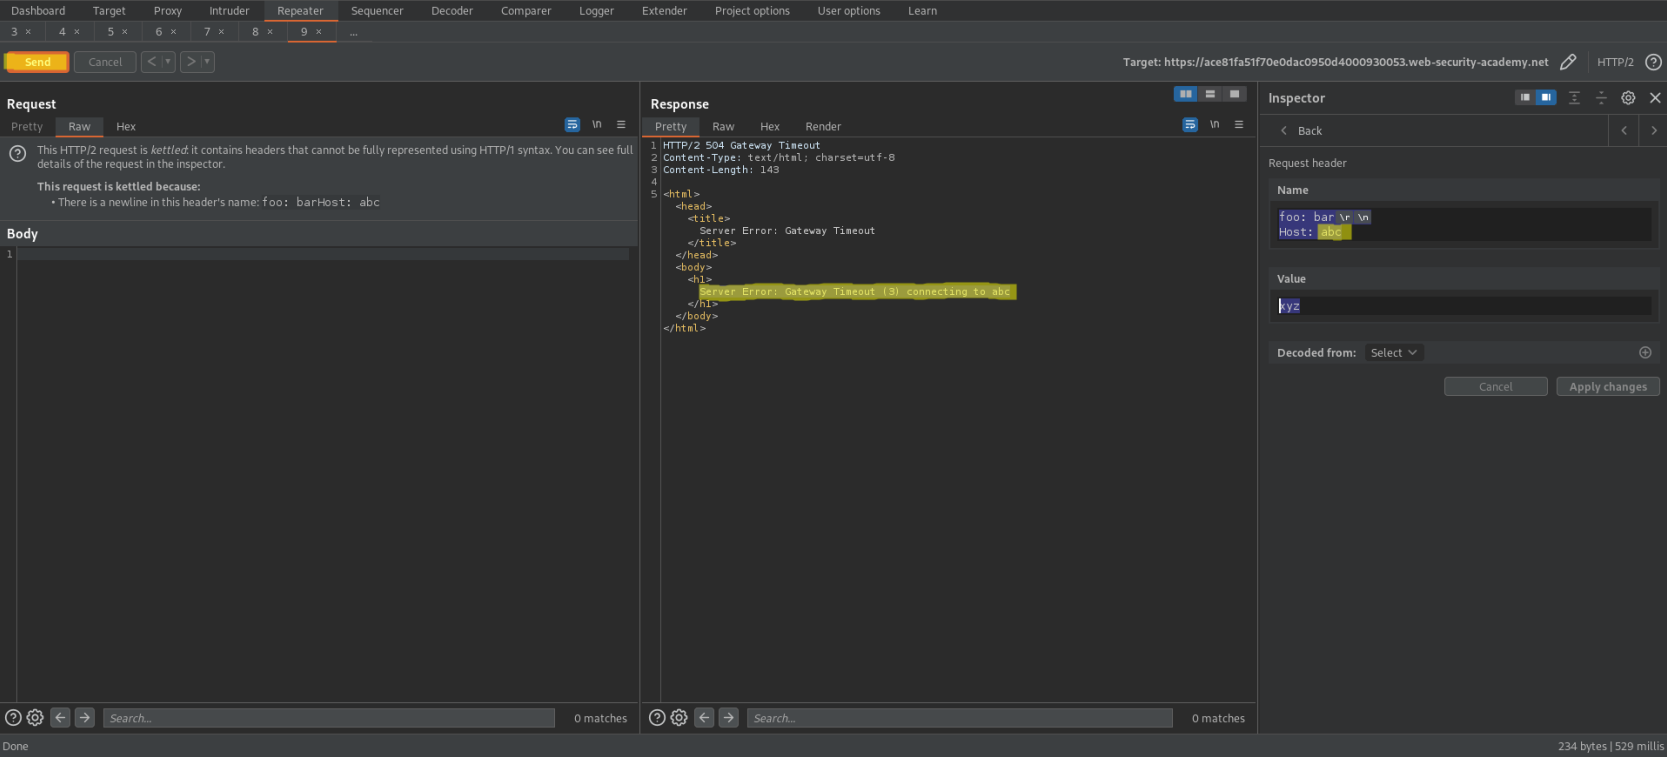
Task: Select combined tabbed request/response layout
Action: pos(1235,94)
